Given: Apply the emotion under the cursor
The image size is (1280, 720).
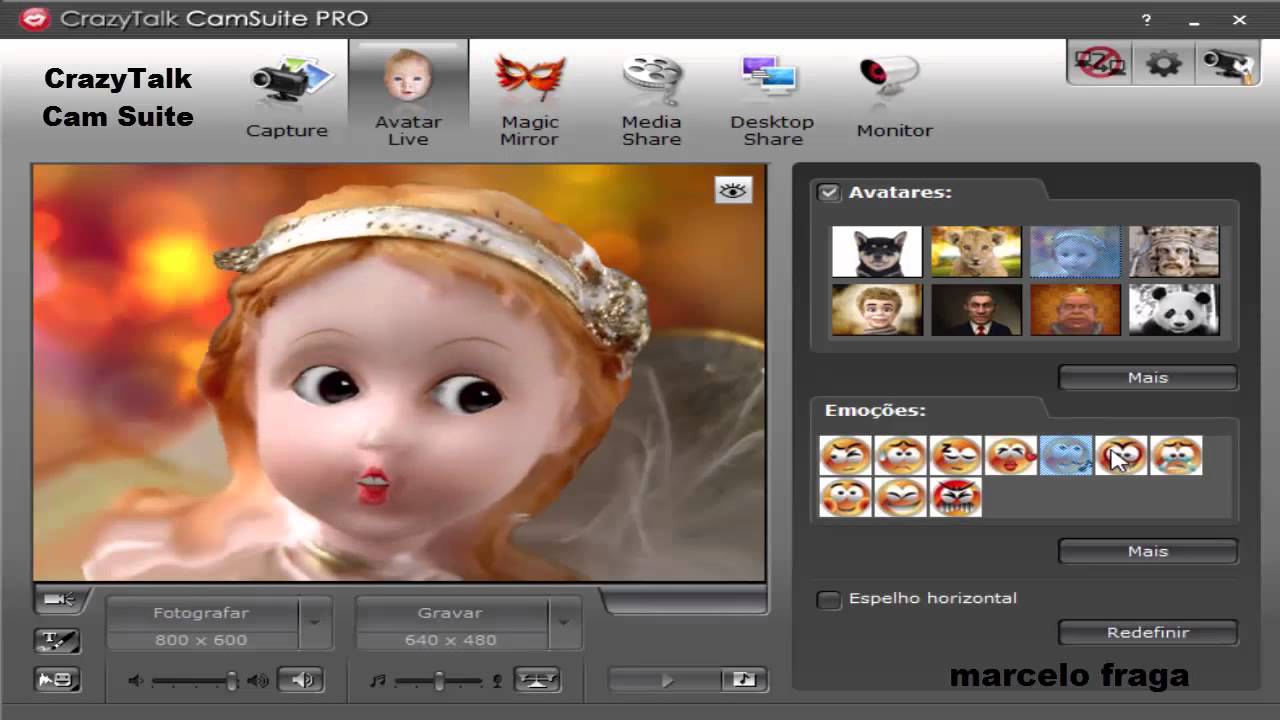Looking at the screenshot, I should click(1120, 455).
